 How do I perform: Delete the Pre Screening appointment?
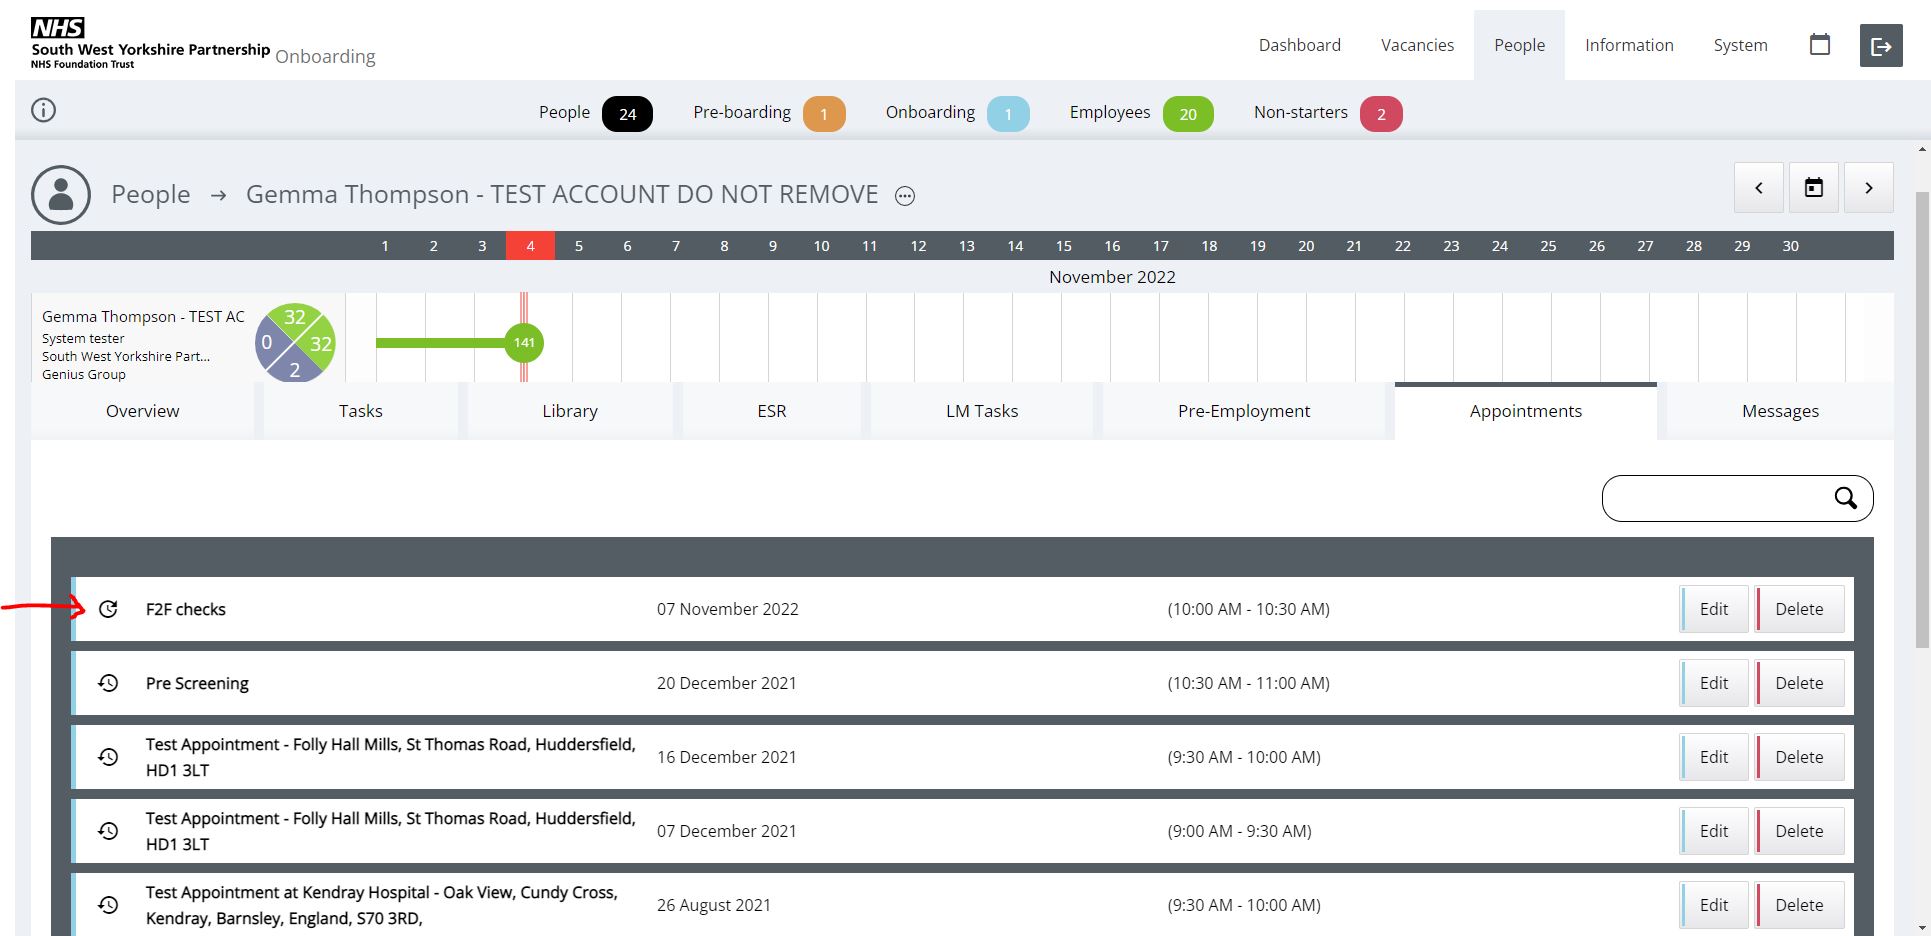pyautogui.click(x=1798, y=683)
